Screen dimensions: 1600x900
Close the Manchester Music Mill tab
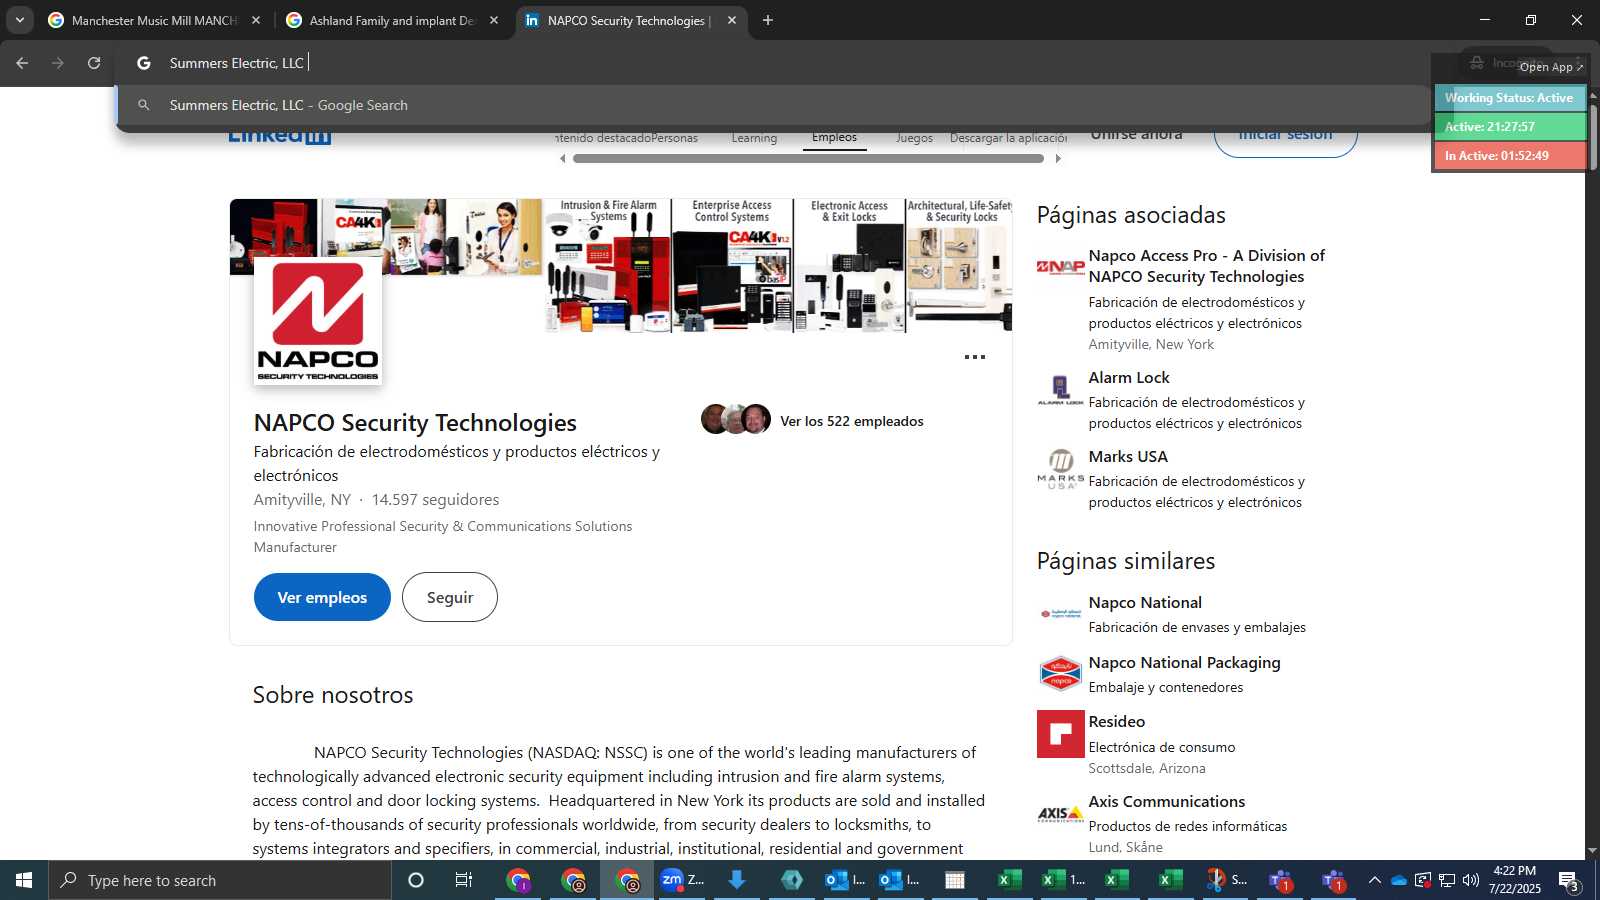pos(256,20)
